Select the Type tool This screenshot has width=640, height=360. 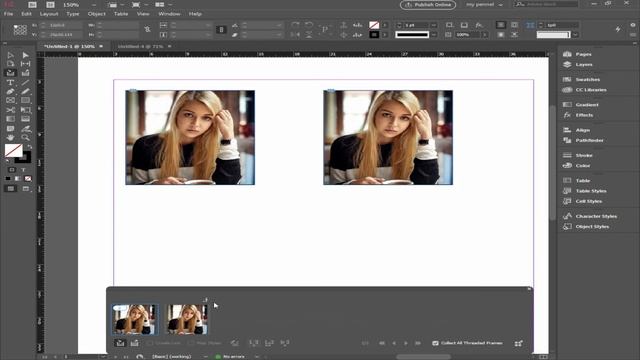tap(11, 82)
